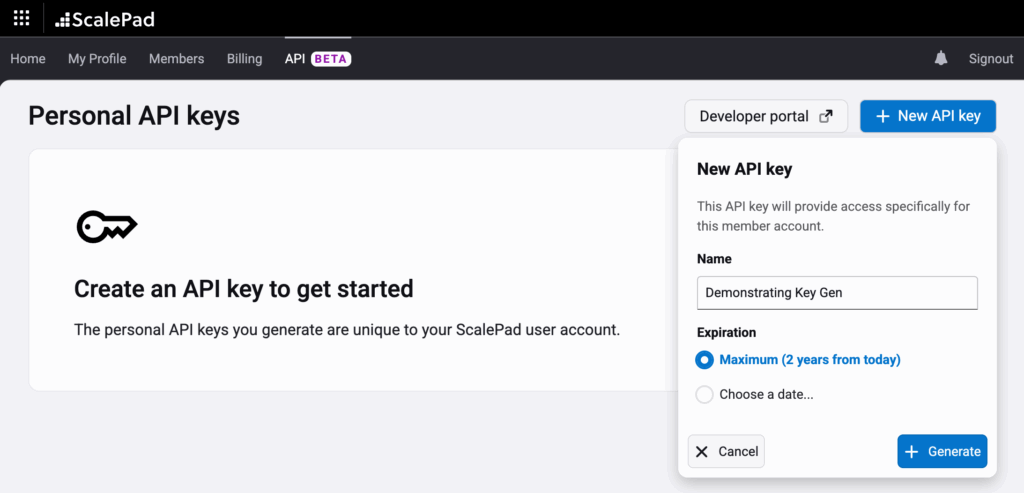Switch to the Members tab
Image resolution: width=1024 pixels, height=493 pixels.
pyautogui.click(x=176, y=59)
